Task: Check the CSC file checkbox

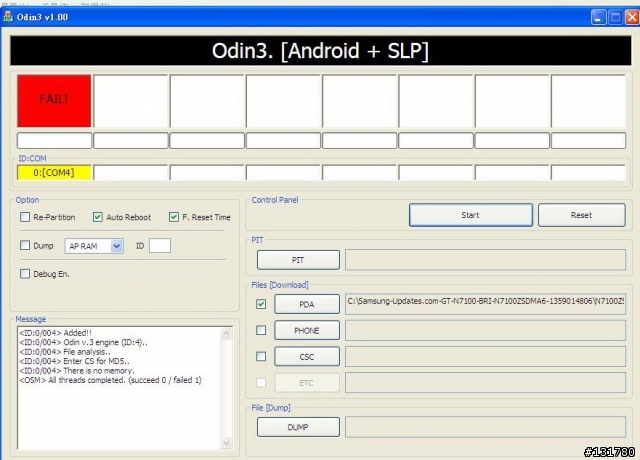Action: [261, 356]
